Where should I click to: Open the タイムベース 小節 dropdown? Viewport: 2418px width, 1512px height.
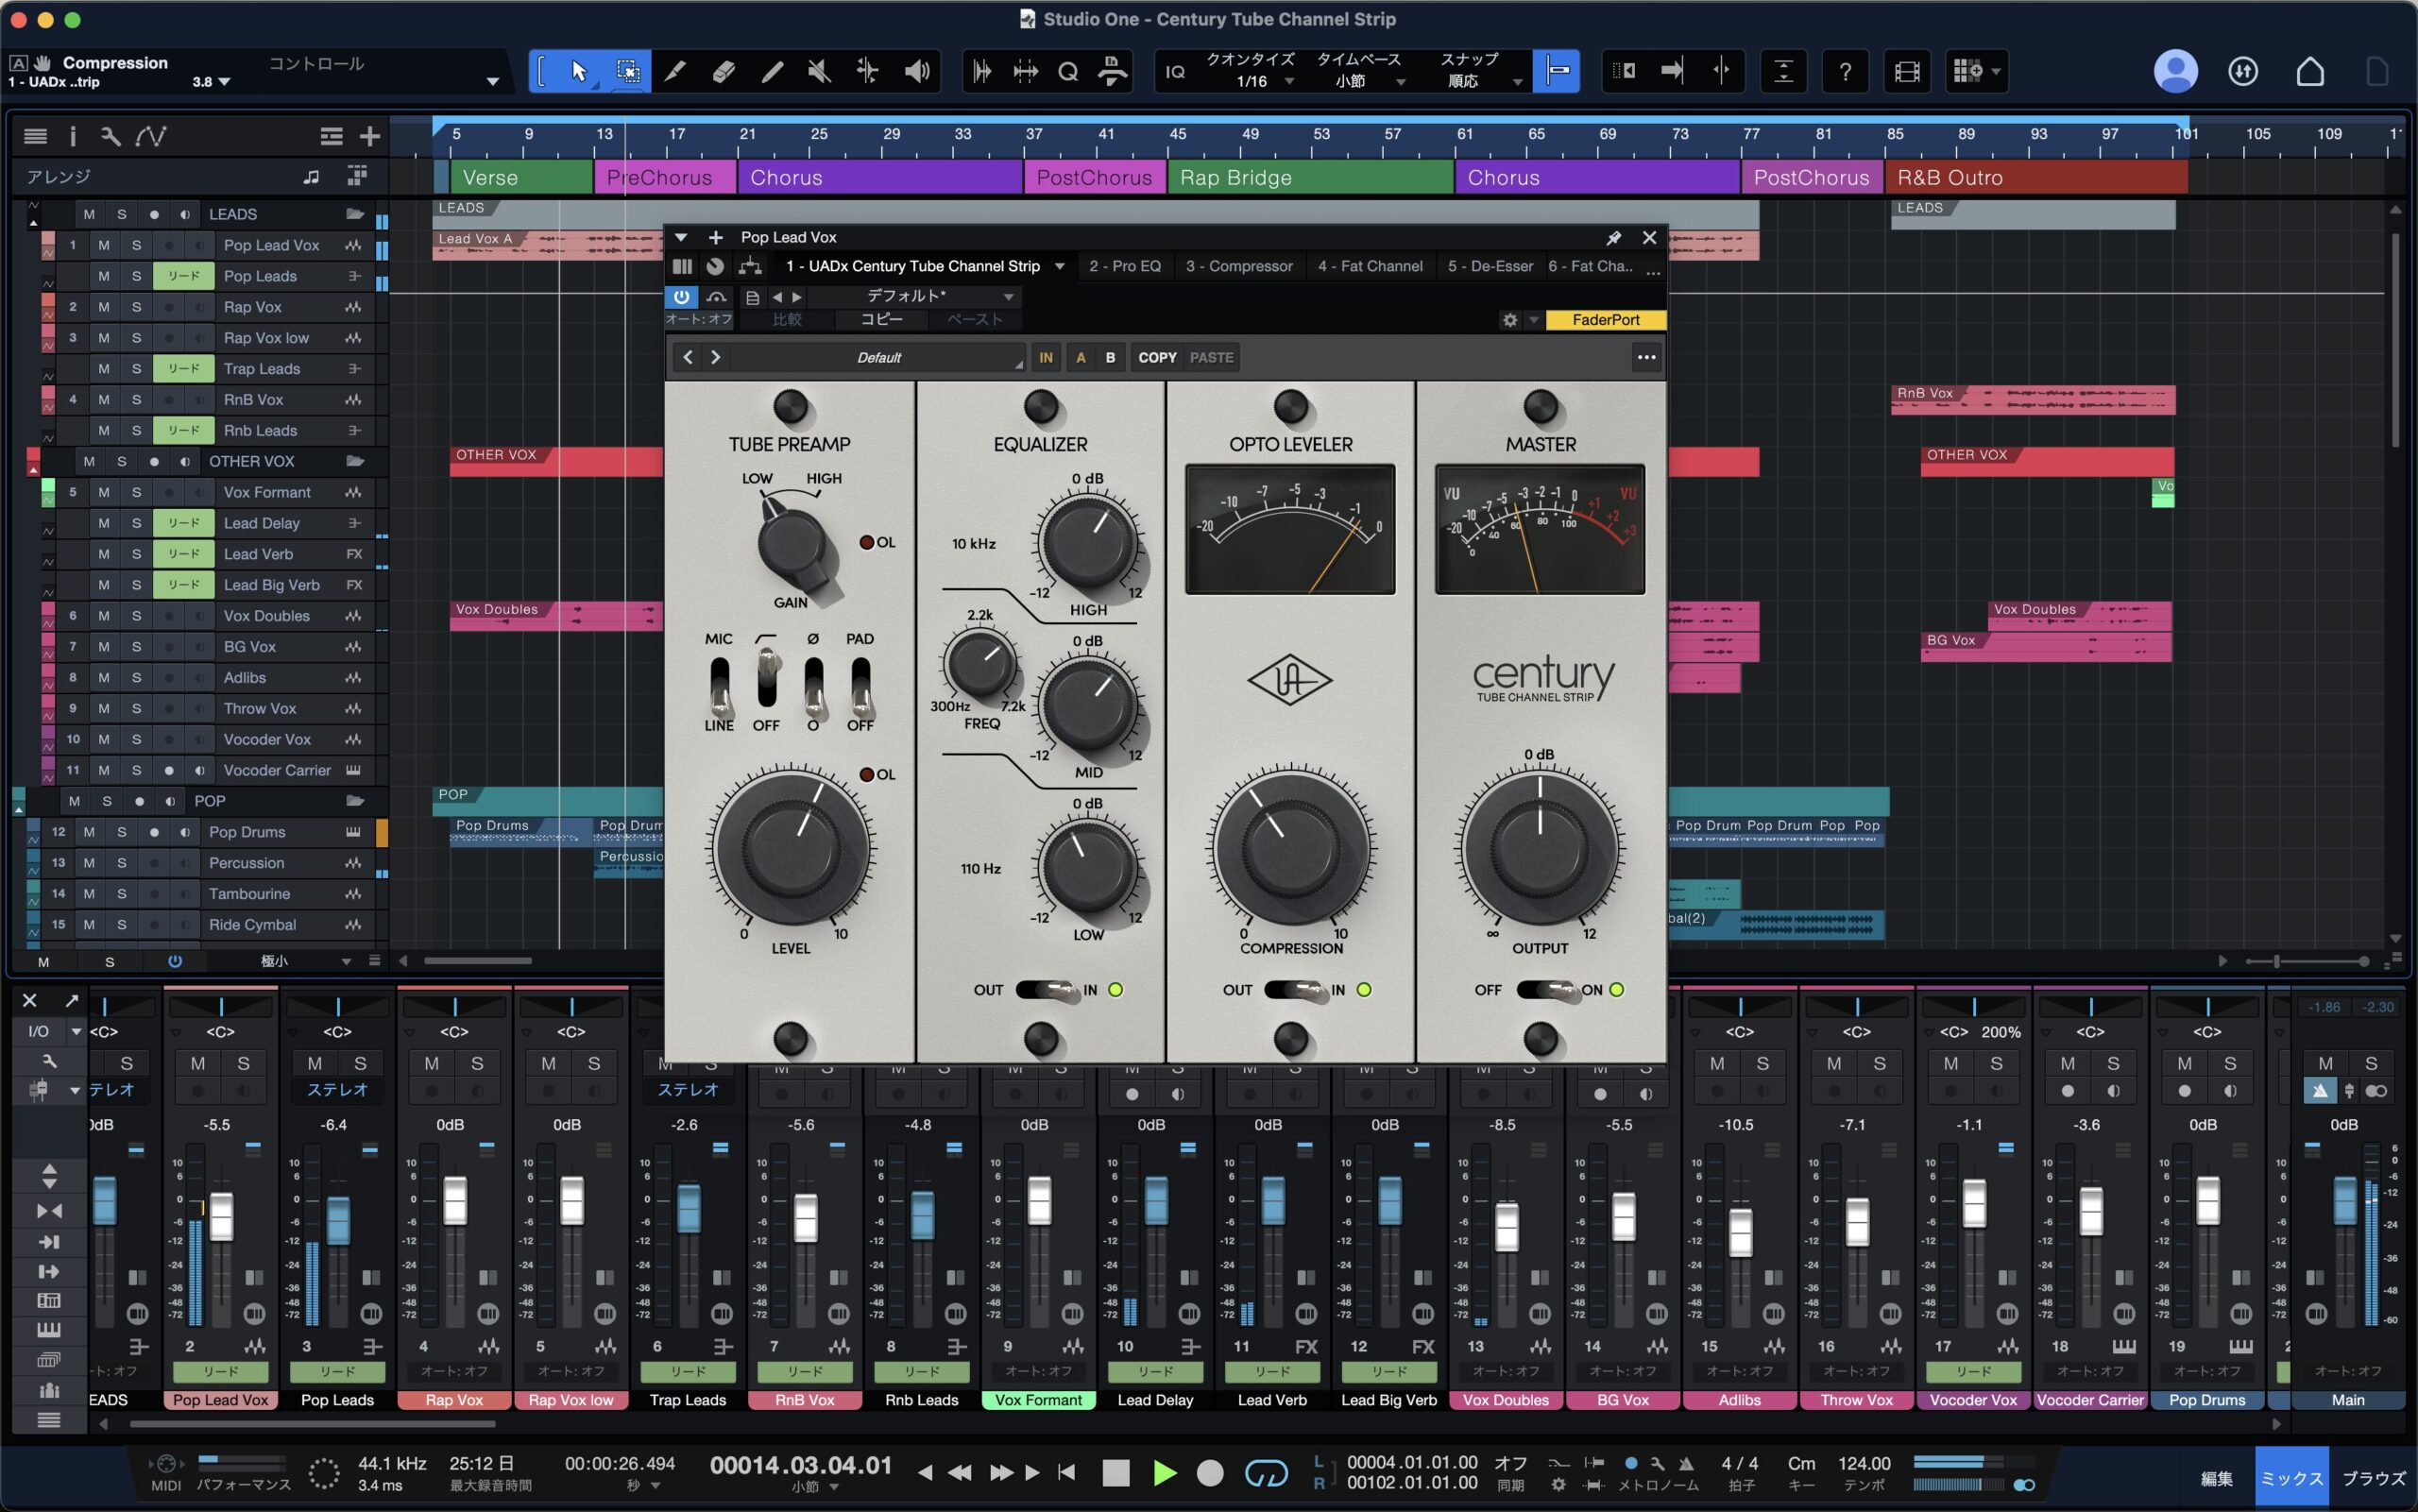(x=1360, y=71)
